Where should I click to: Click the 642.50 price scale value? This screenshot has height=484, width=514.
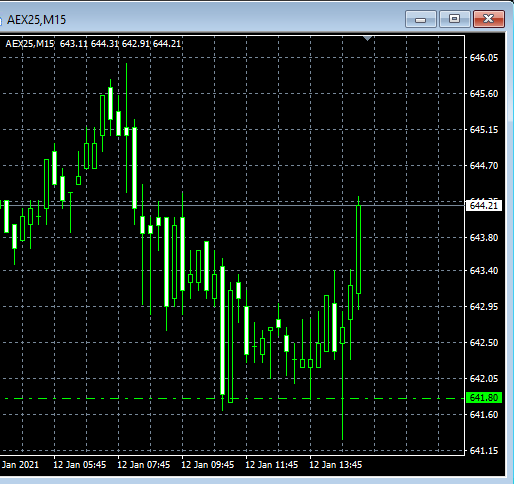tap(484, 343)
